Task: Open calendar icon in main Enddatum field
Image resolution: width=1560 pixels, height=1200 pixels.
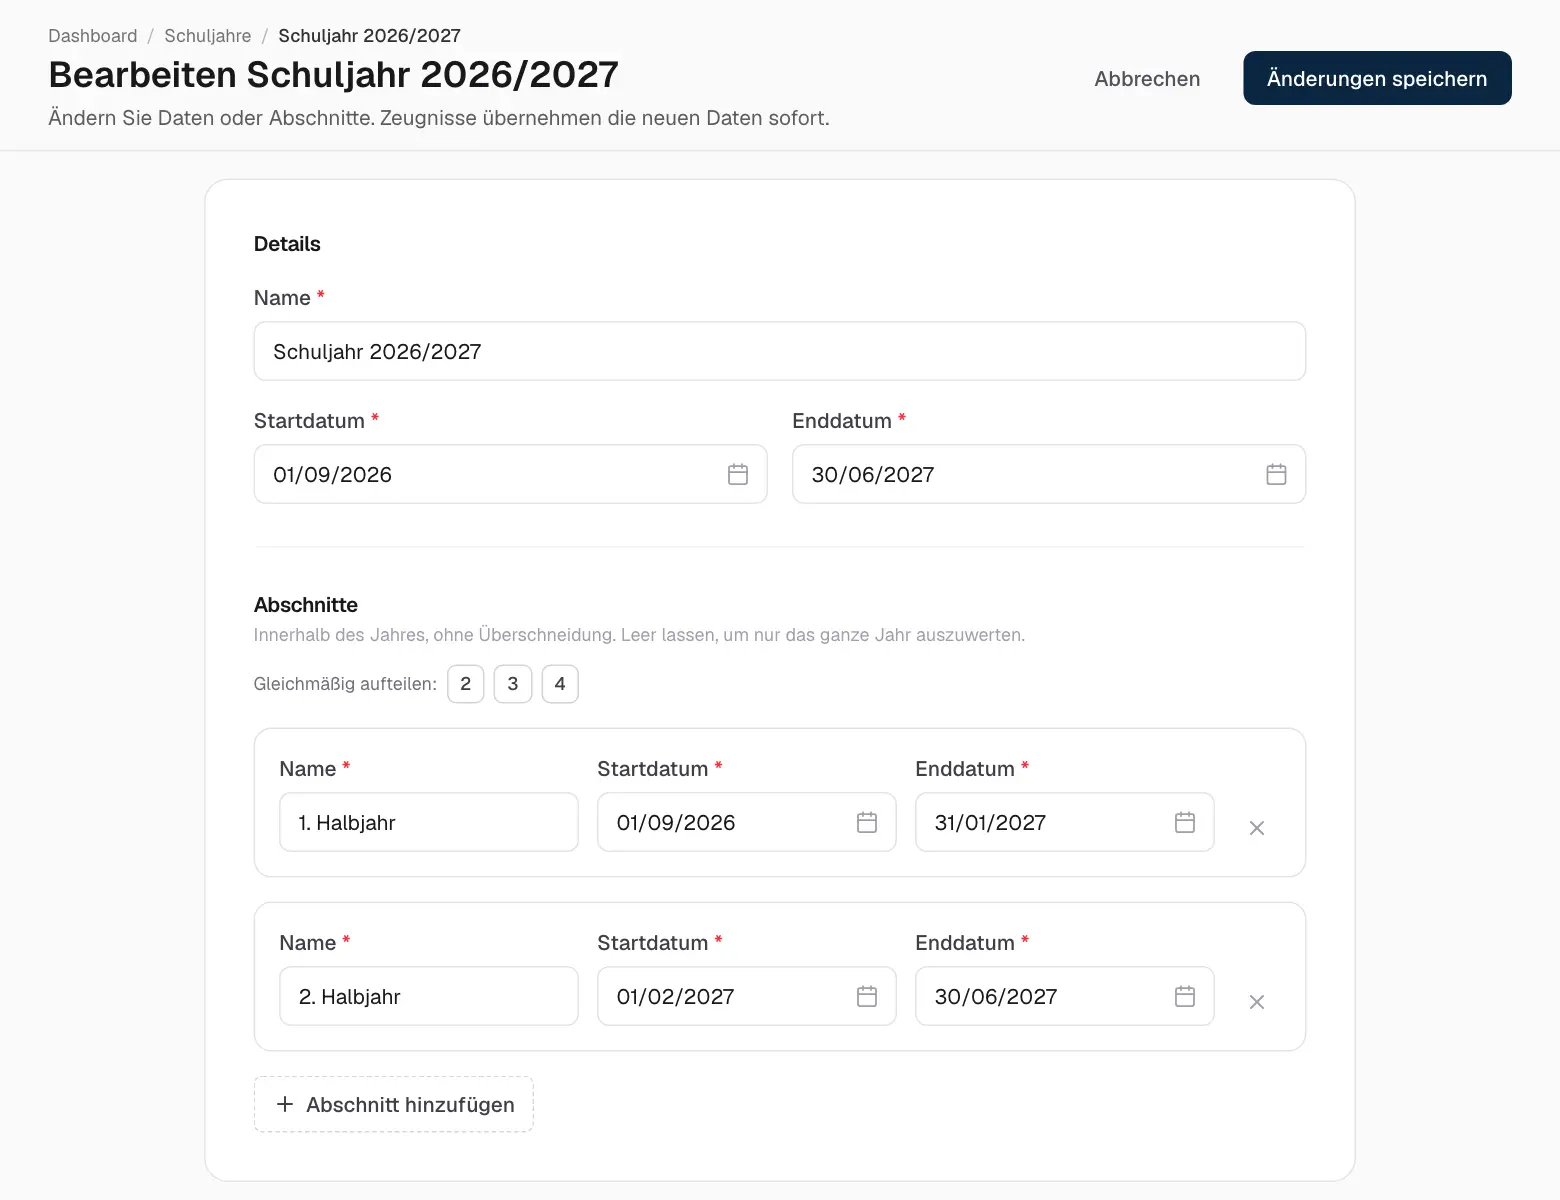Action: 1276,474
